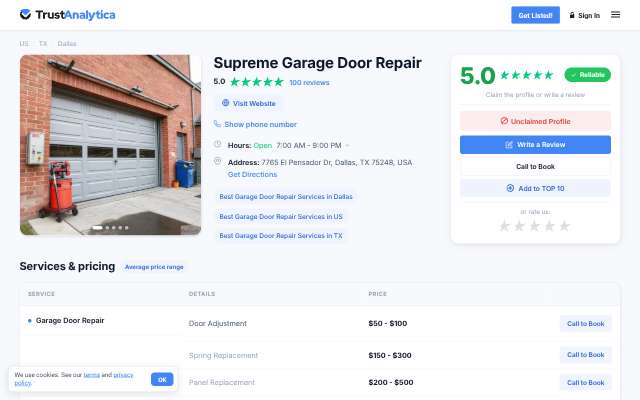Viewport: 640px width, 400px height.
Task: Click the phone icon beside Show phone number
Action: coord(217,124)
